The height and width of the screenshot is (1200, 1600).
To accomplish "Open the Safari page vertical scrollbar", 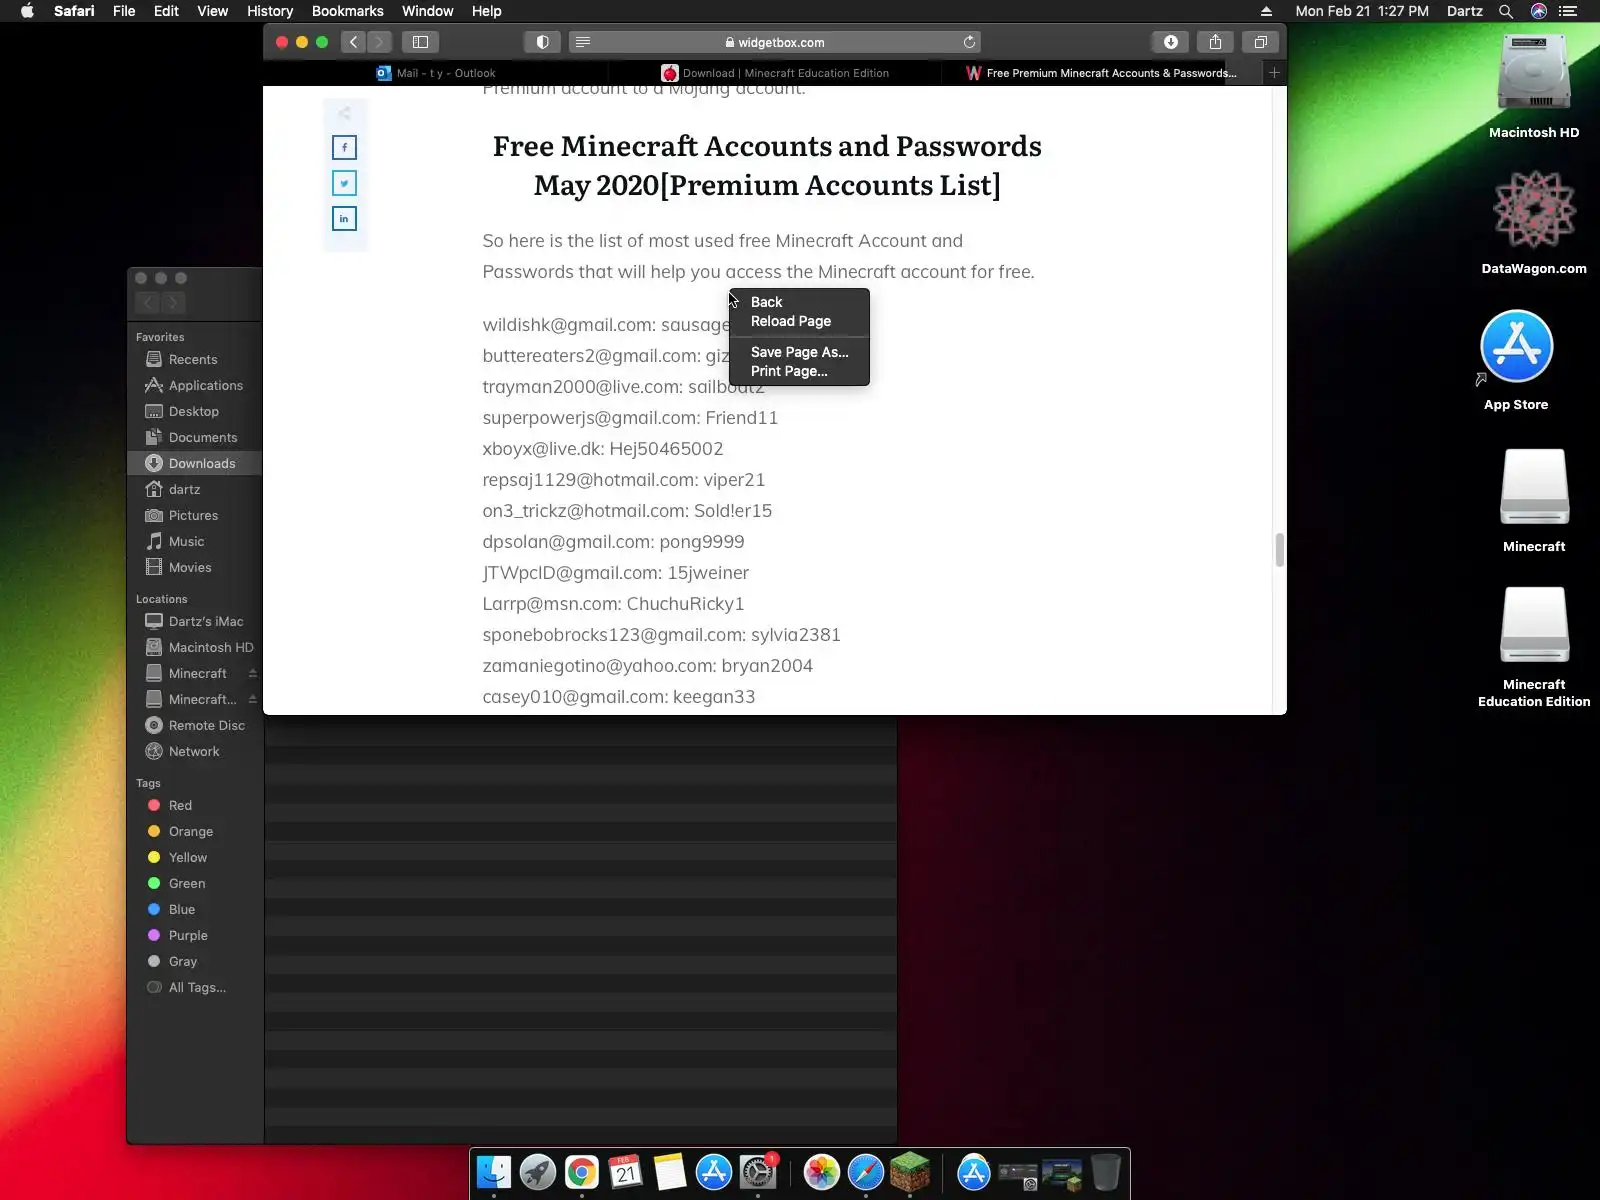I will (x=1279, y=550).
